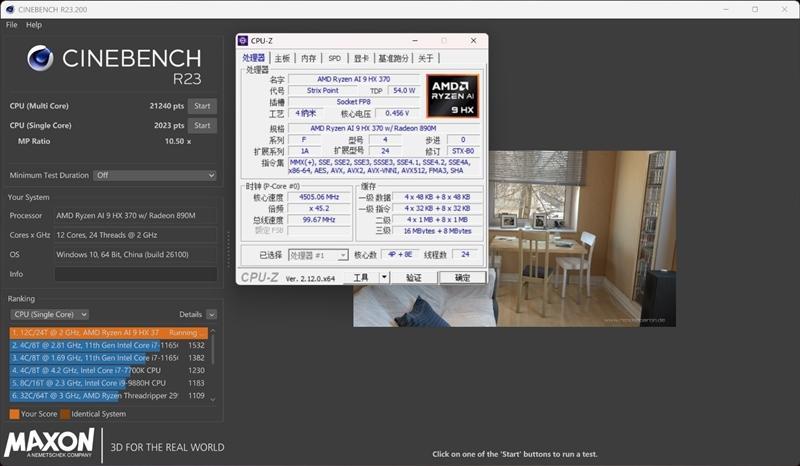Screen dimensions: 800x466
Task: Start the CPU Multi Core test
Action: click(202, 106)
